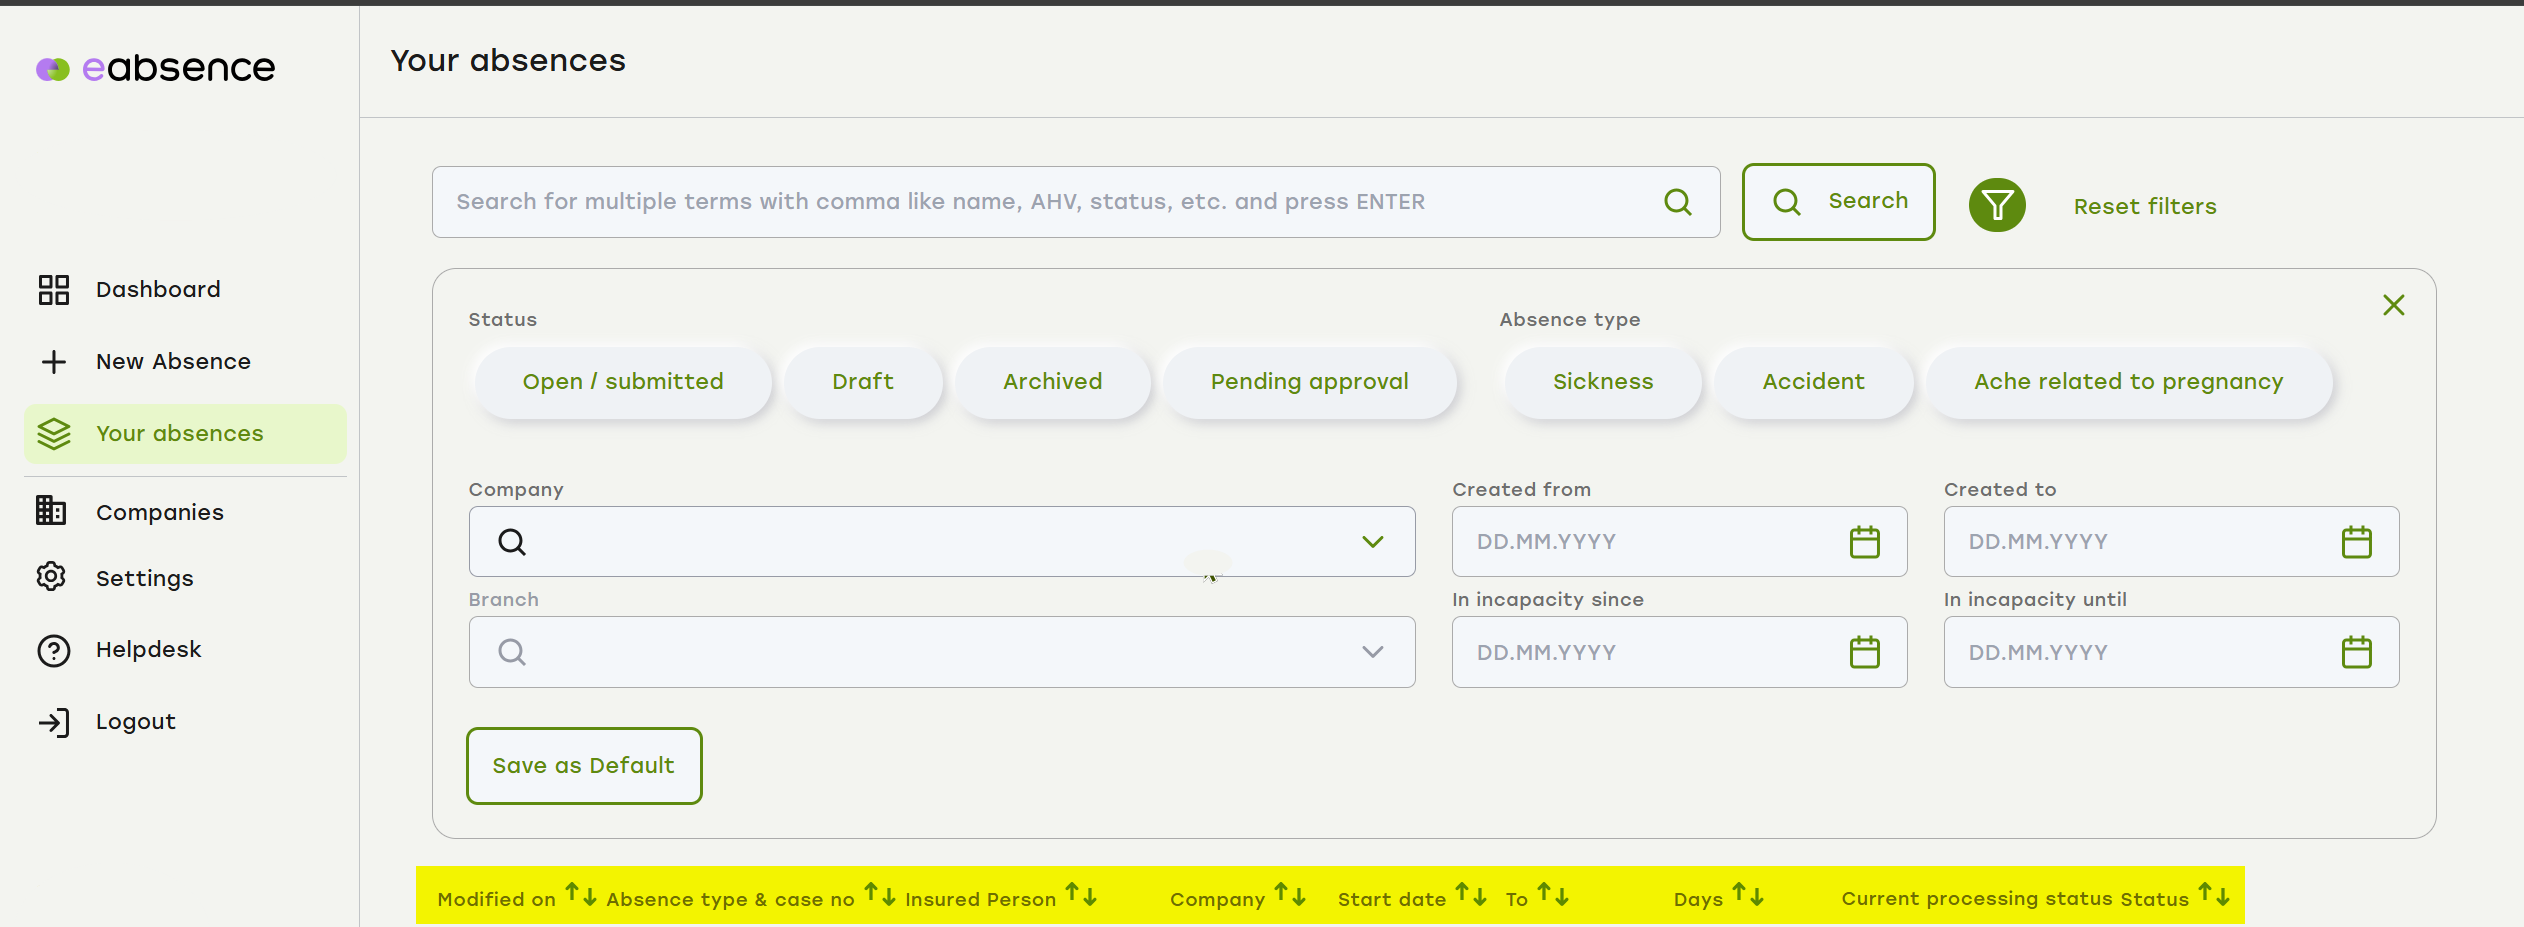Close the filter panel with X

(x=2393, y=305)
